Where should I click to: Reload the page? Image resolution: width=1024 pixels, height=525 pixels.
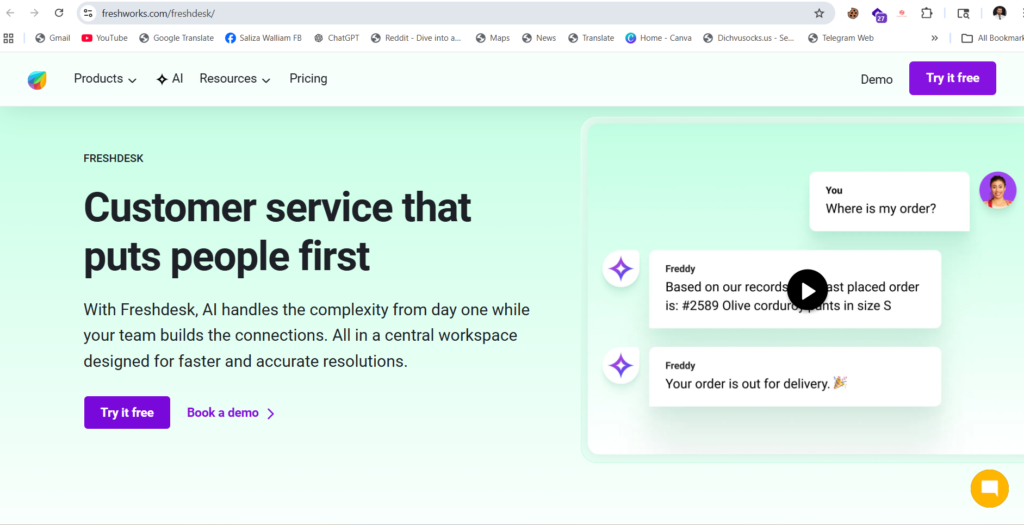click(x=59, y=13)
